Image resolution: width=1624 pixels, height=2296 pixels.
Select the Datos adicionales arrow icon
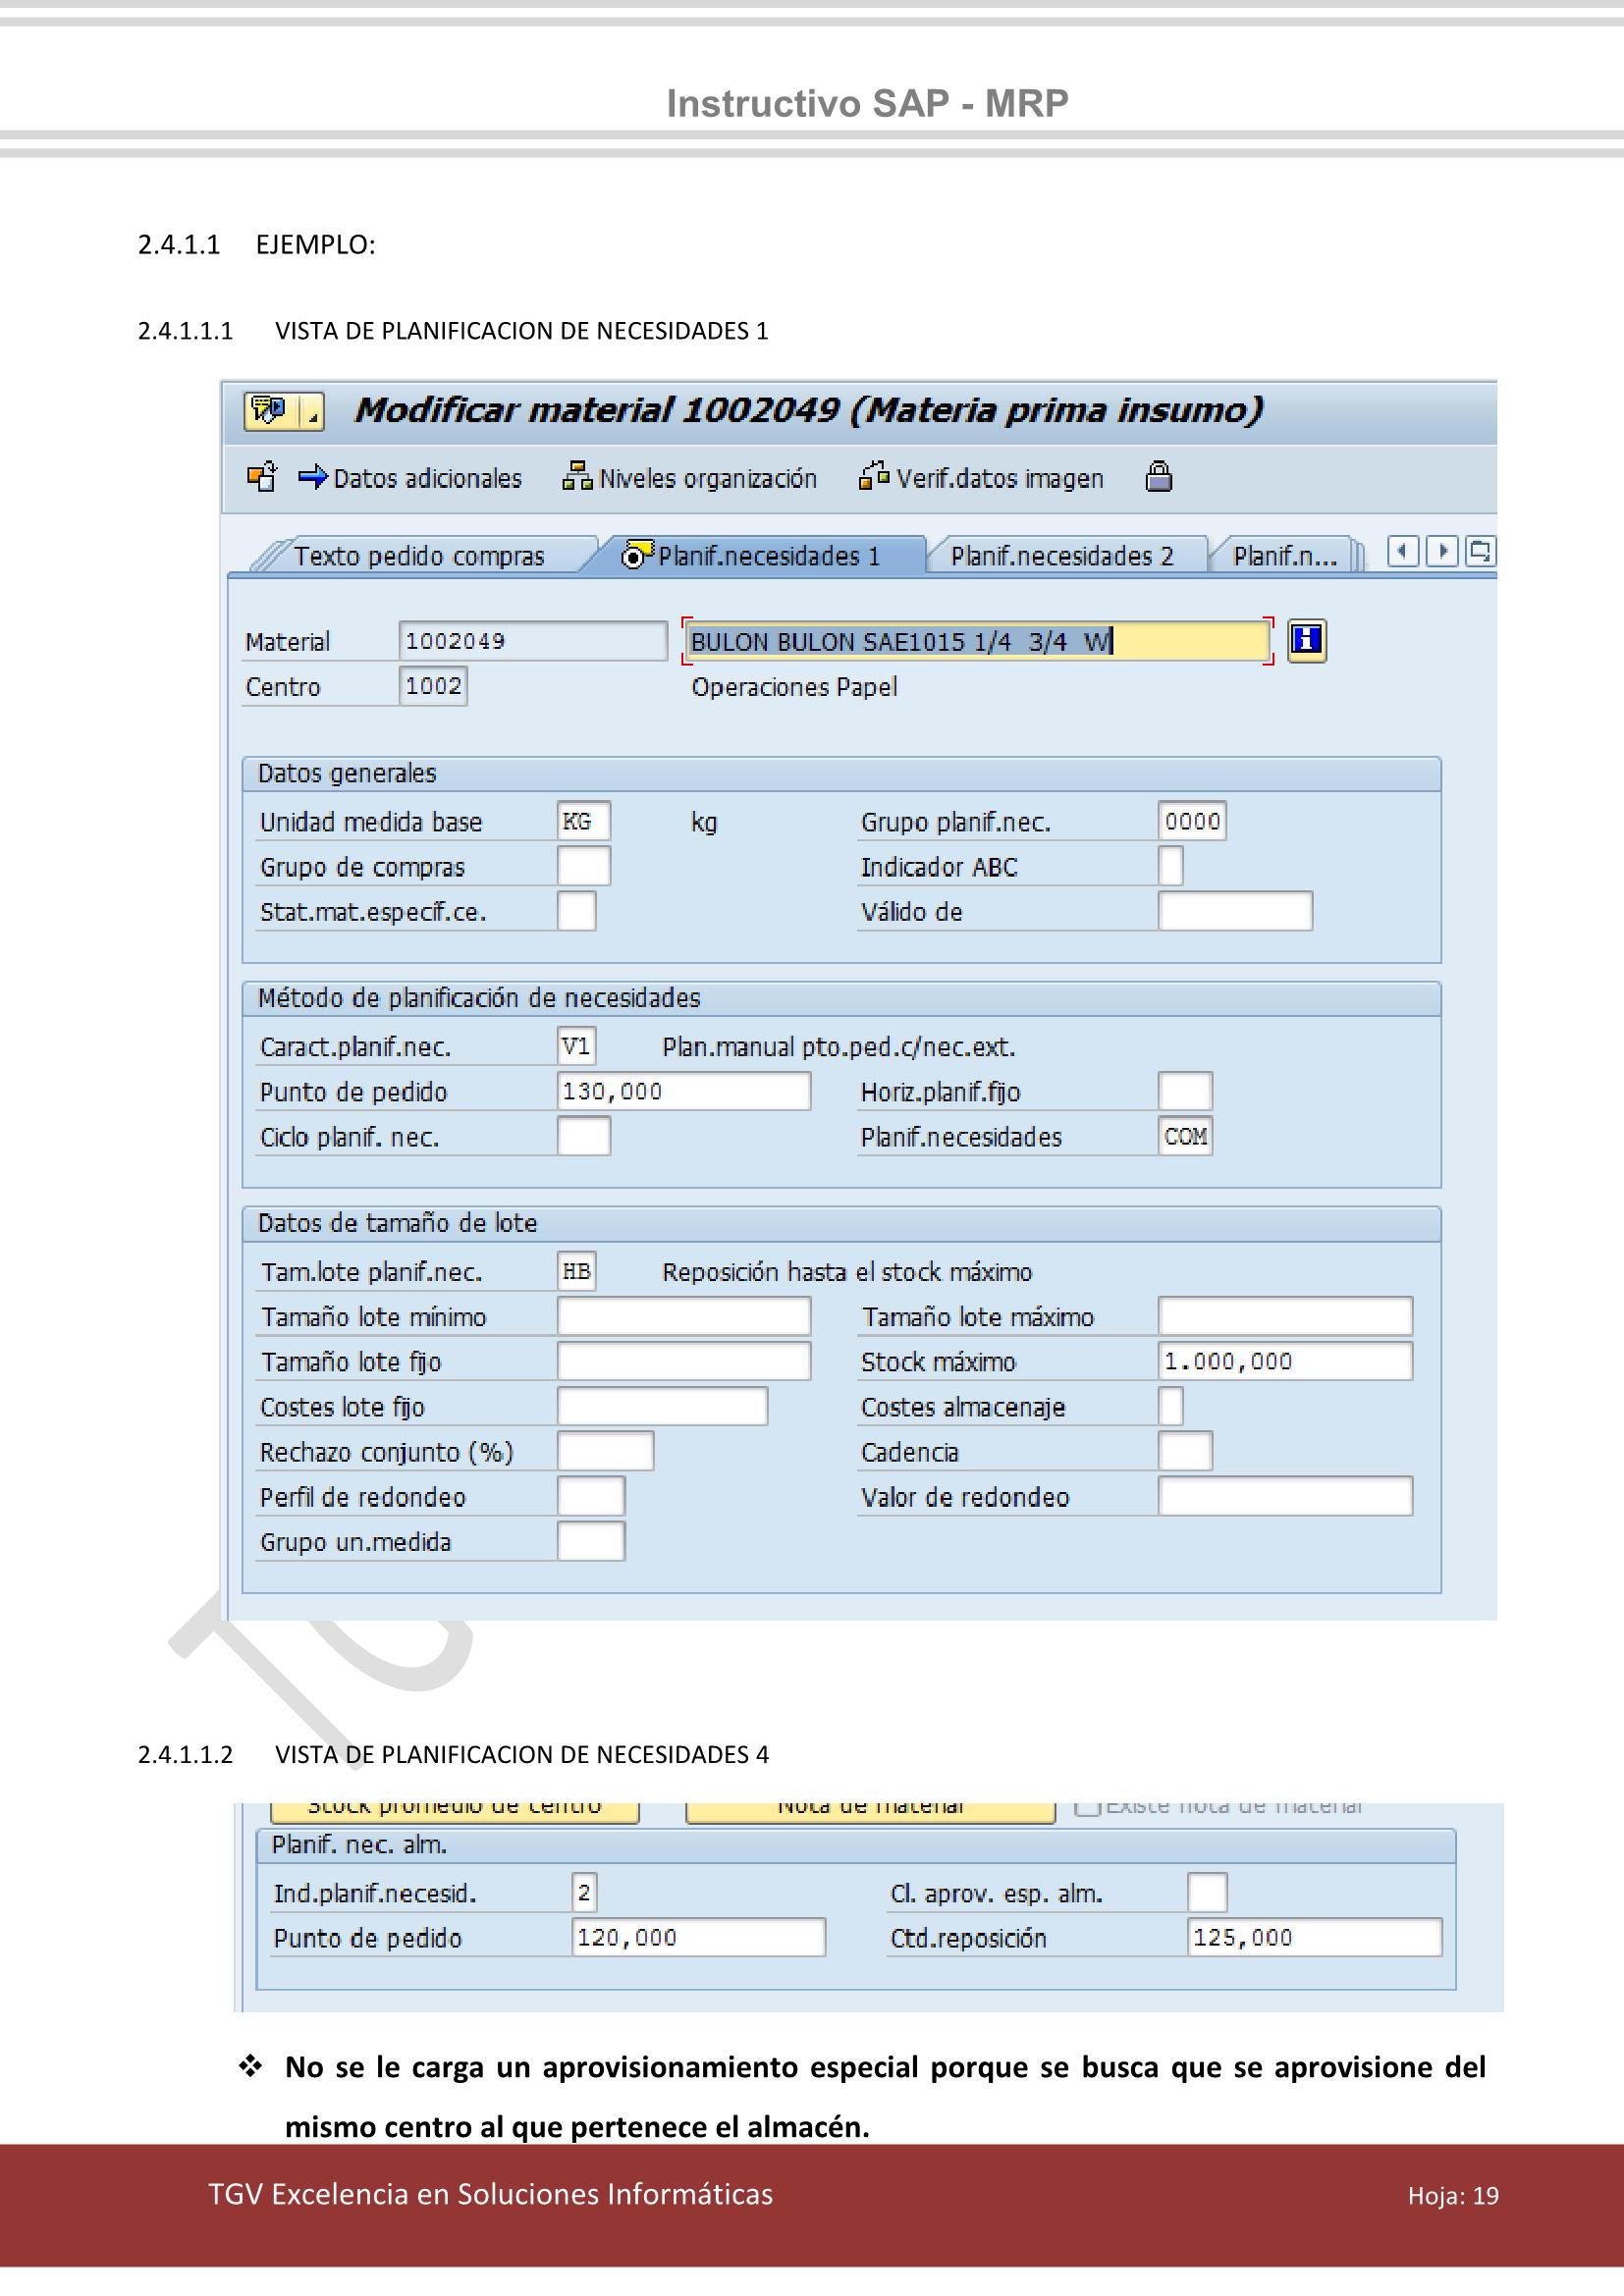click(313, 479)
